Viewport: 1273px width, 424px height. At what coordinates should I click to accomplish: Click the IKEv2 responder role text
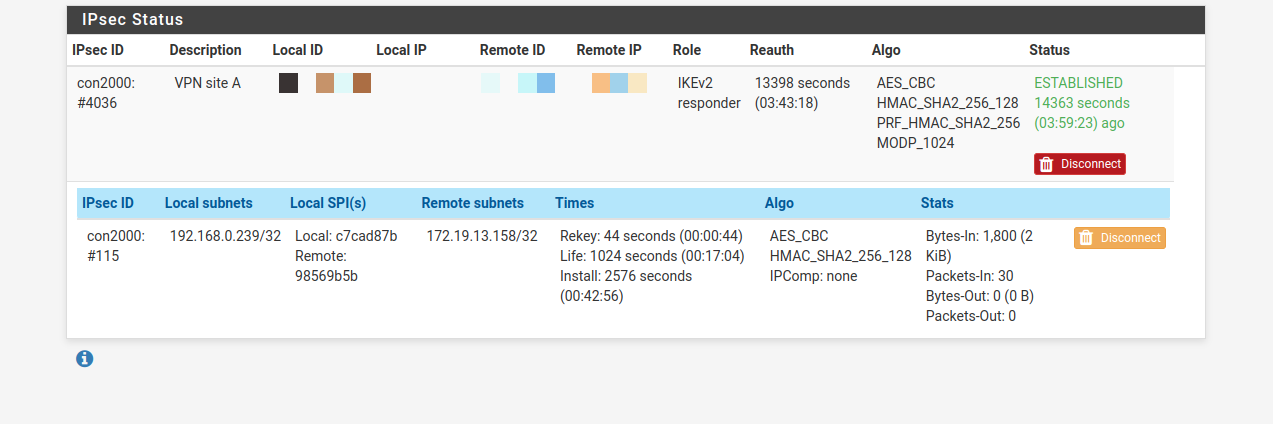click(x=709, y=93)
